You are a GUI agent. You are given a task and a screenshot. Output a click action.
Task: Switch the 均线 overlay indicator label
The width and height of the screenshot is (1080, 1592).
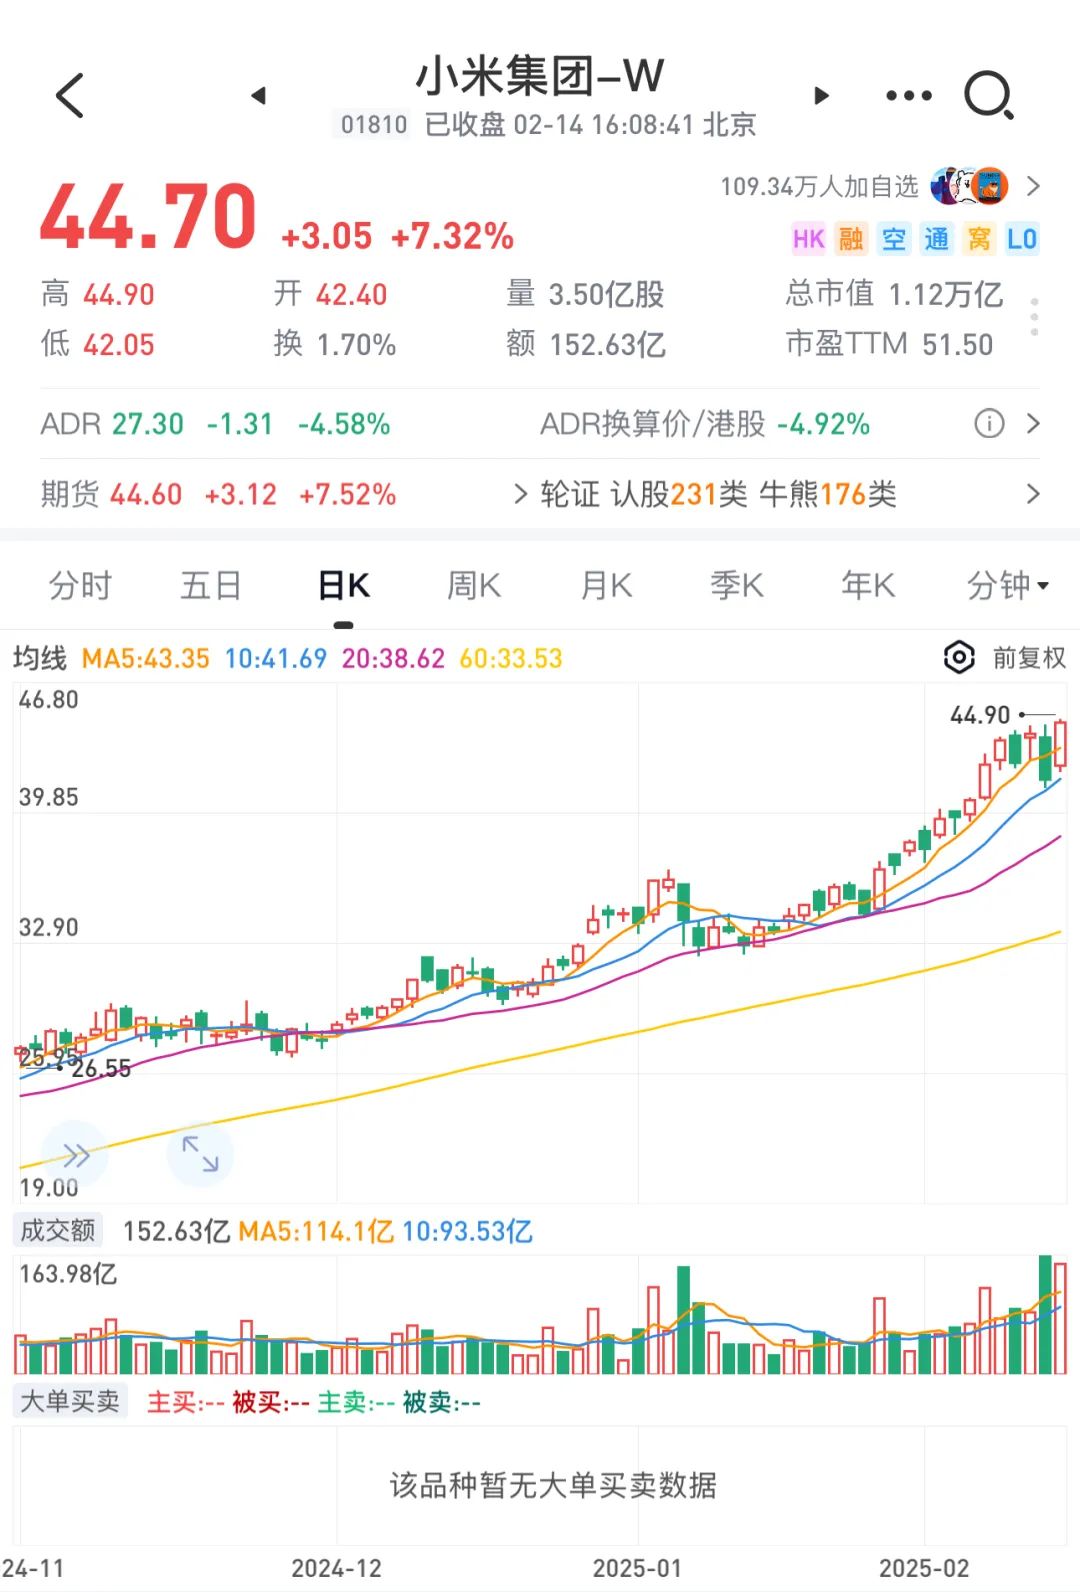(40, 658)
